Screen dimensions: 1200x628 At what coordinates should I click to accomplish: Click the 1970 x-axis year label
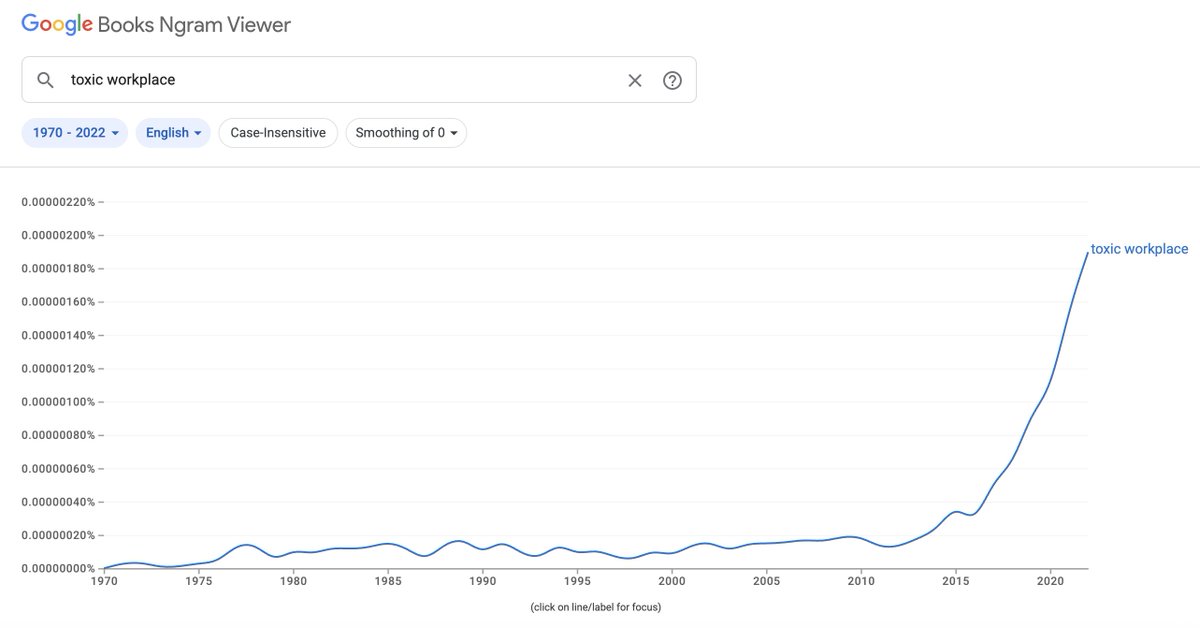click(x=104, y=581)
